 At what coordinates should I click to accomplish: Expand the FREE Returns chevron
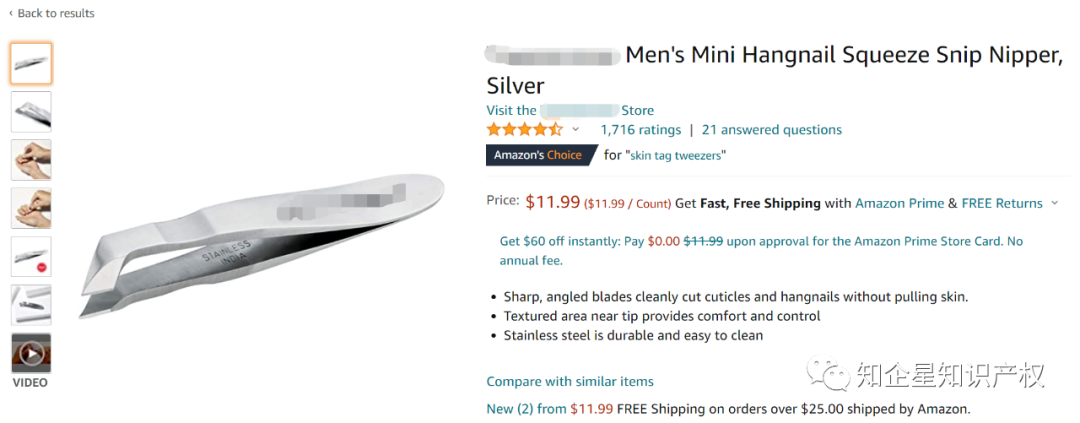(1054, 203)
